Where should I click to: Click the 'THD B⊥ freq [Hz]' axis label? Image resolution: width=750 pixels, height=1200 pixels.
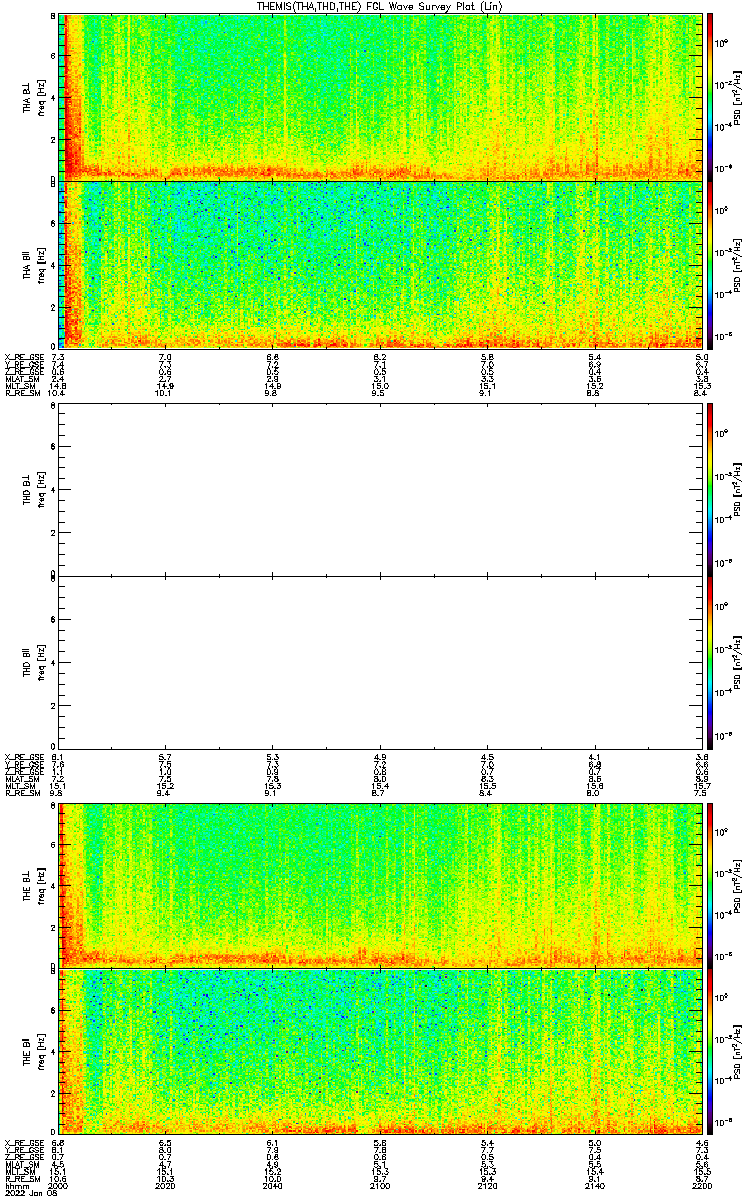(x=35, y=491)
